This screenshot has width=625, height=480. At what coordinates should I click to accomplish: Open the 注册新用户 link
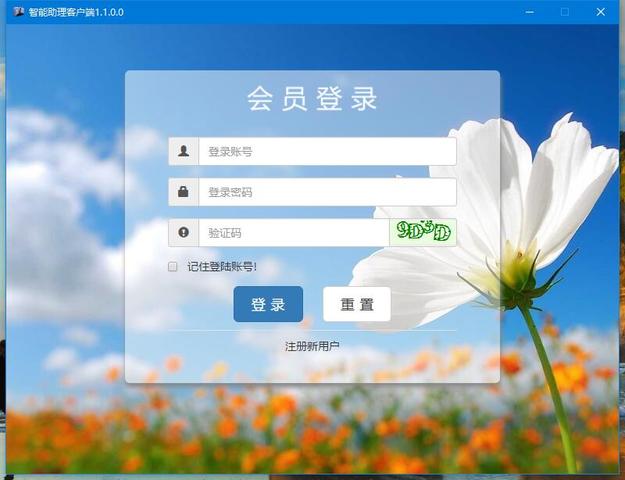[x=312, y=346]
